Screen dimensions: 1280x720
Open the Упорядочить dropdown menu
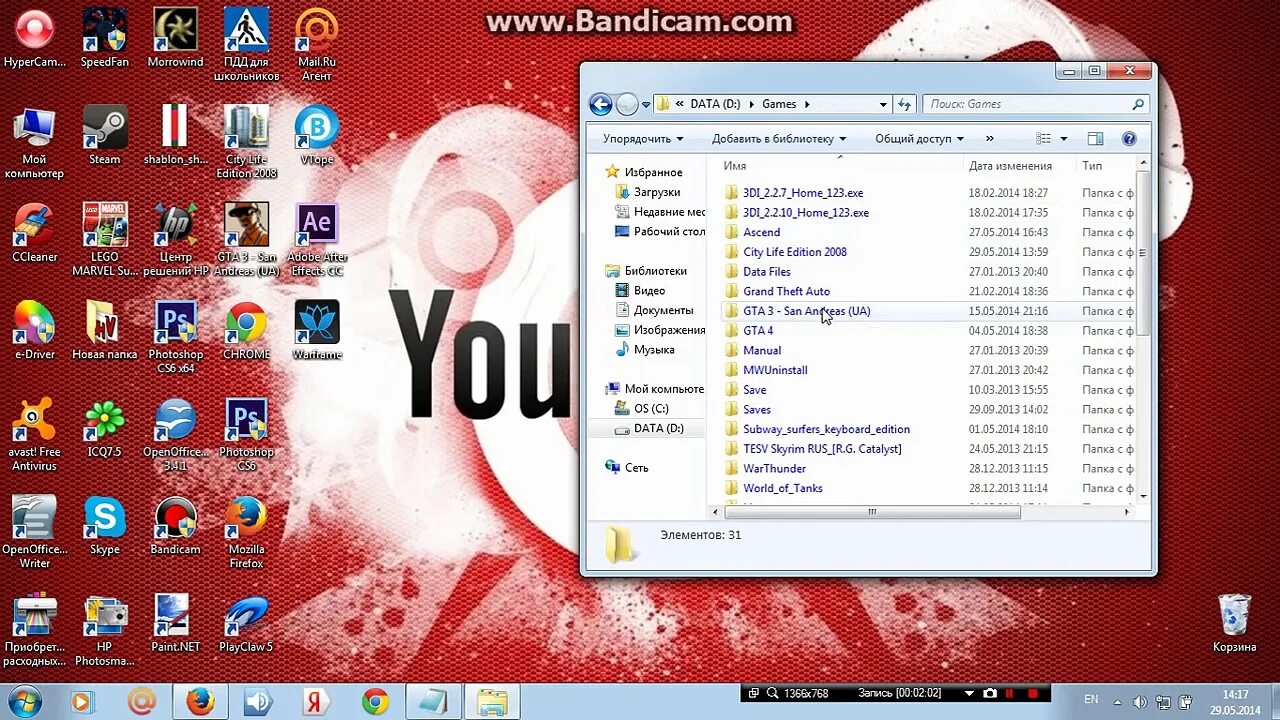coord(643,139)
